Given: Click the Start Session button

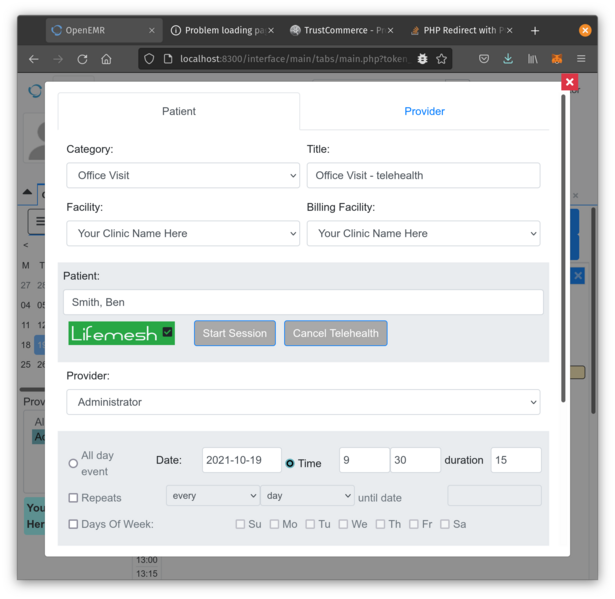Looking at the screenshot, I should (235, 333).
